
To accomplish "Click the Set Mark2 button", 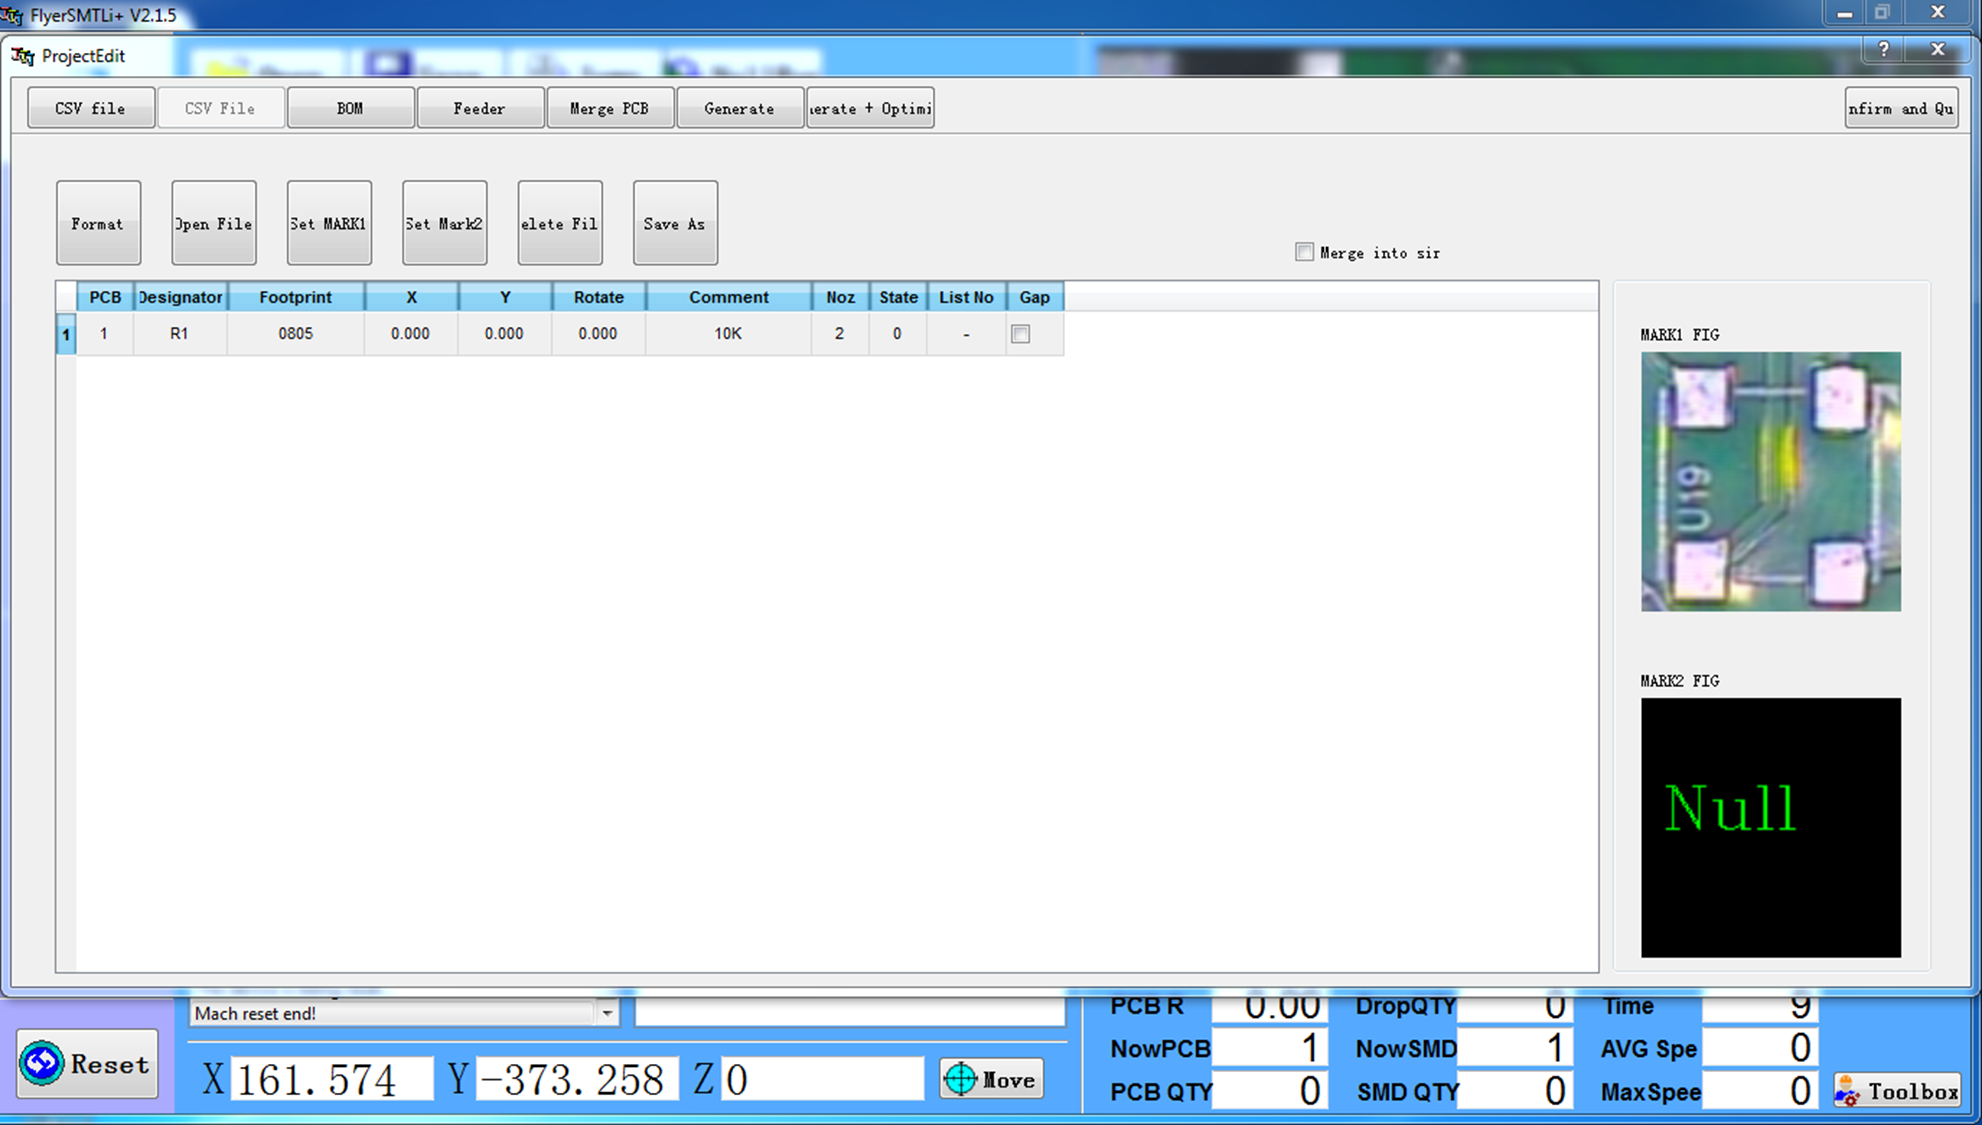I will 444,223.
